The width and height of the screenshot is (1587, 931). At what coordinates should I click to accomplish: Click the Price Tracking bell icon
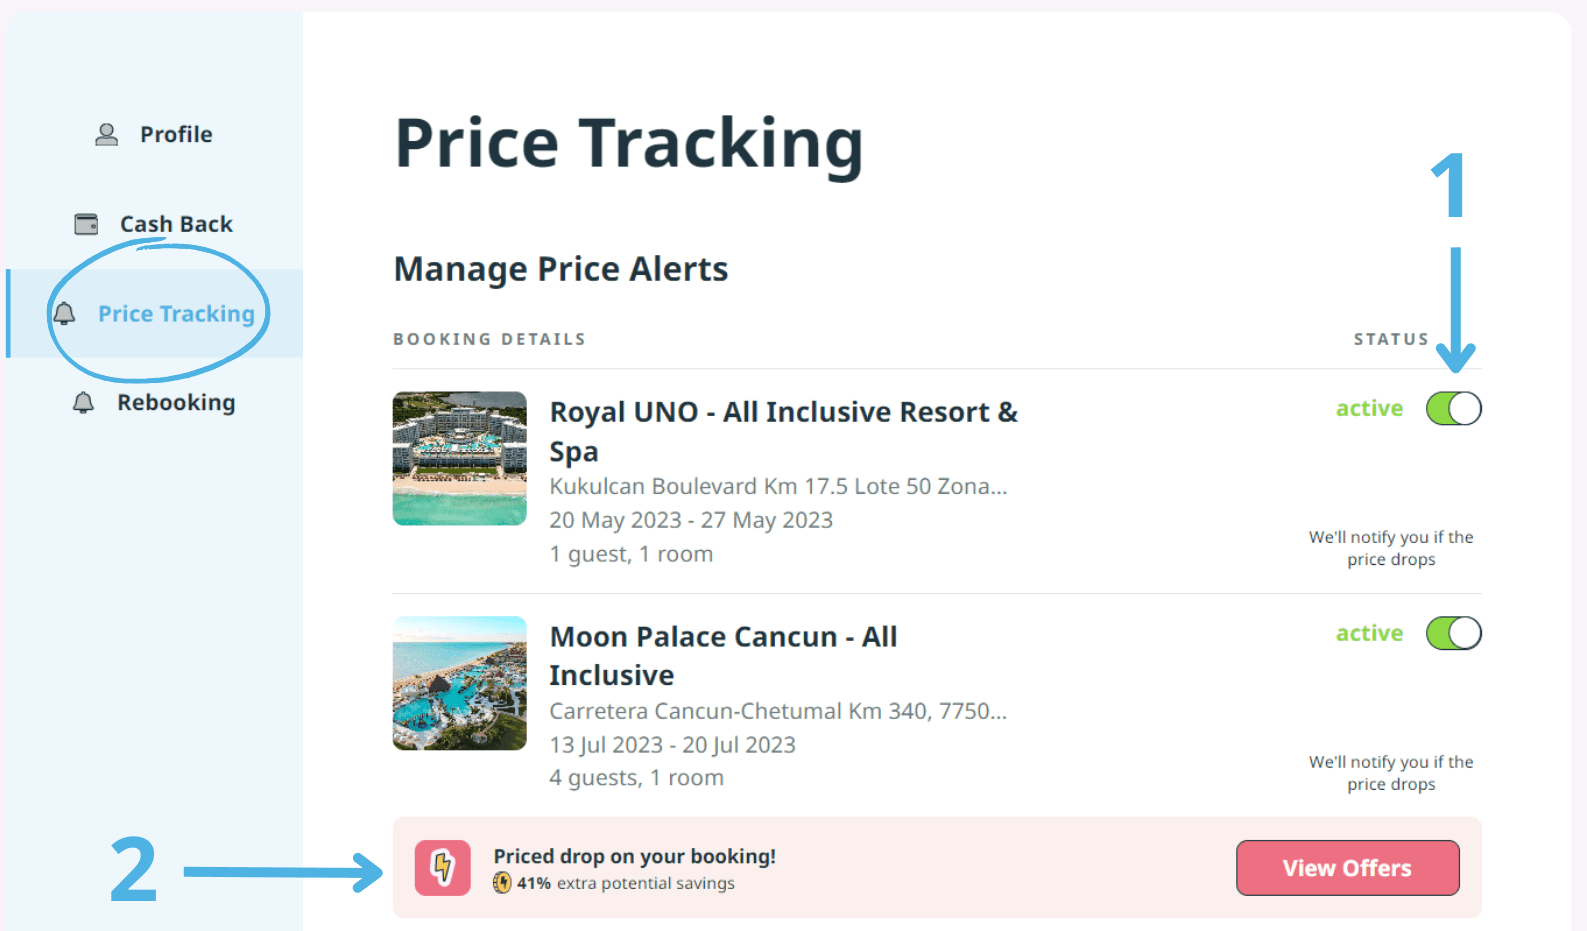click(64, 314)
